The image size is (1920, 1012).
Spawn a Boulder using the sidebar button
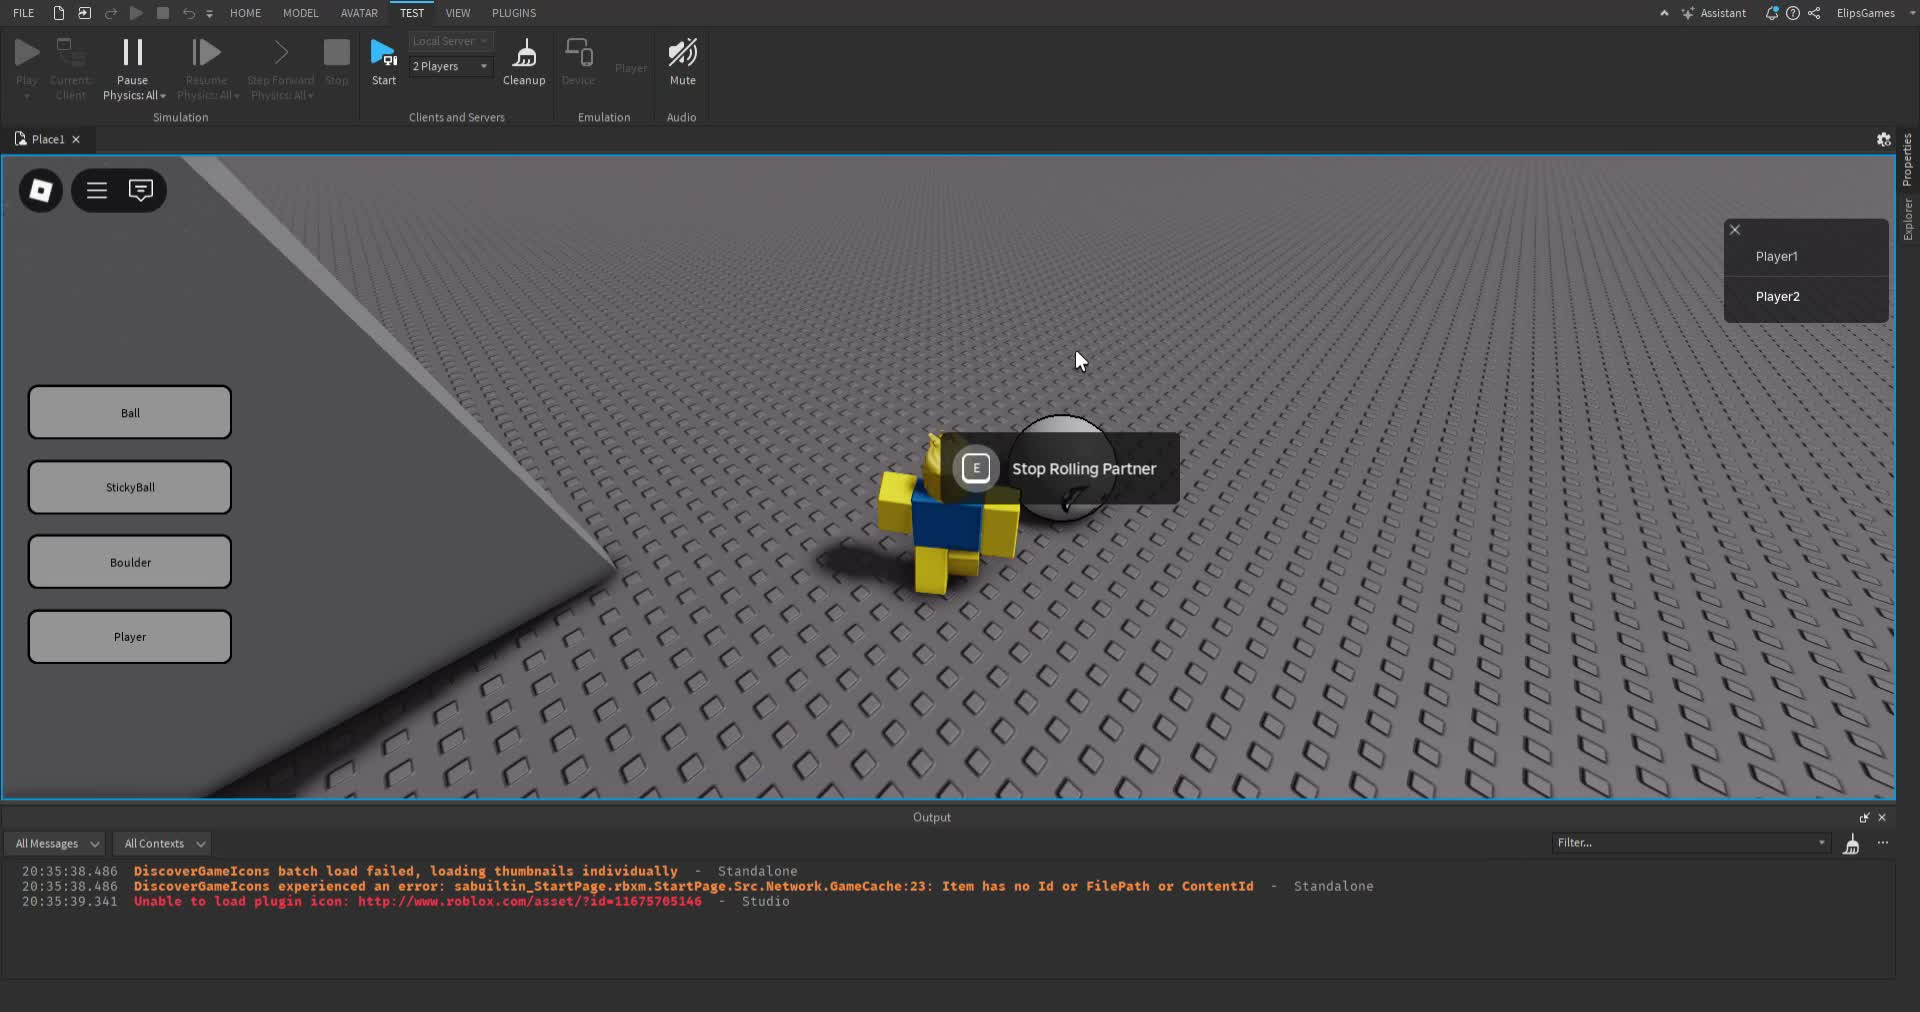(129, 561)
